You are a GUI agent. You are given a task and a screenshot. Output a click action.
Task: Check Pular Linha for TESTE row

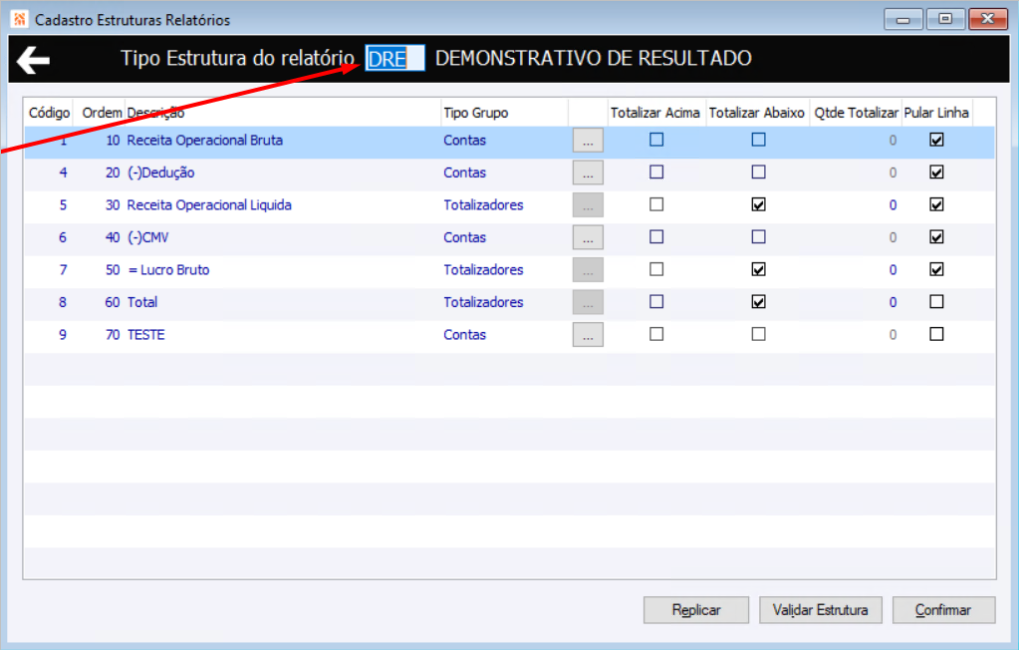tap(936, 334)
